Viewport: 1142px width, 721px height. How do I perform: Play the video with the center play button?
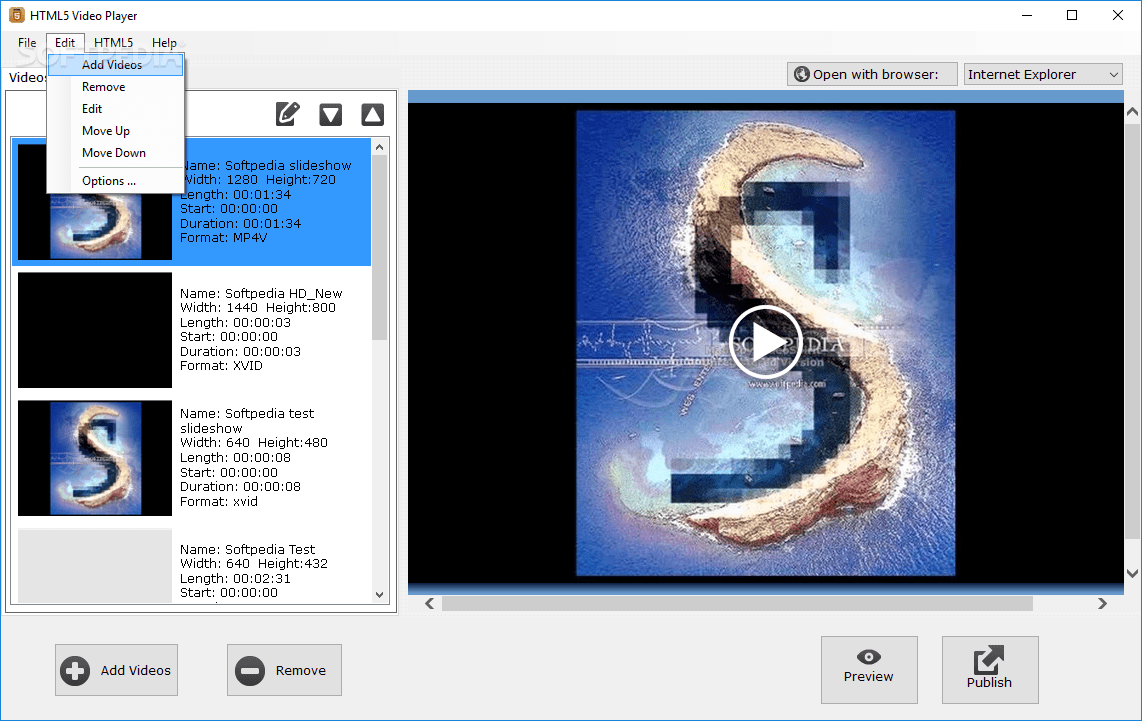point(765,342)
